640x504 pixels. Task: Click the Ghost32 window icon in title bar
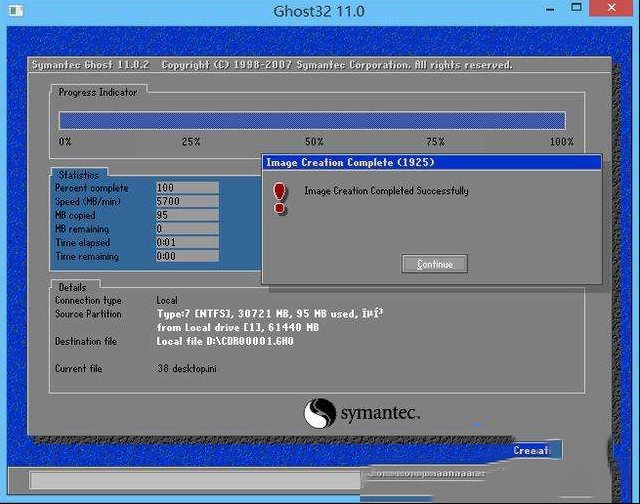tap(16, 10)
